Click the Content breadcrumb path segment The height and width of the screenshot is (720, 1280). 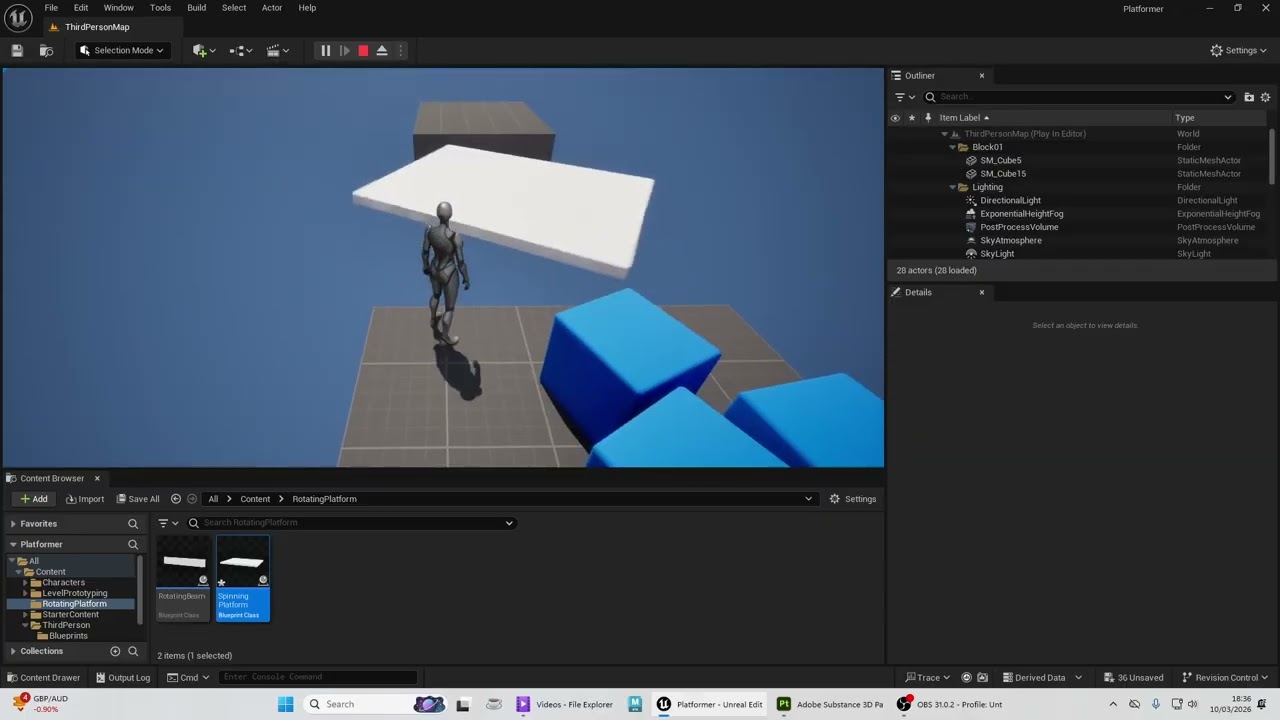255,499
